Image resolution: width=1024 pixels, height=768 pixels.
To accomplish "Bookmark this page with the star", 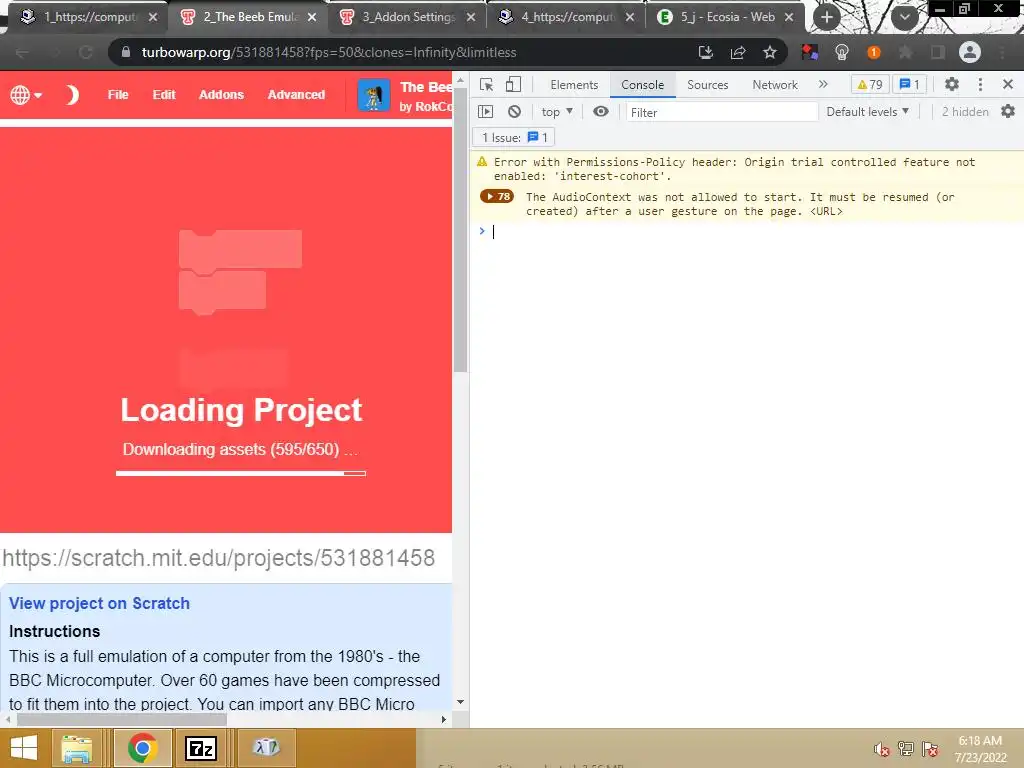I will click(770, 52).
